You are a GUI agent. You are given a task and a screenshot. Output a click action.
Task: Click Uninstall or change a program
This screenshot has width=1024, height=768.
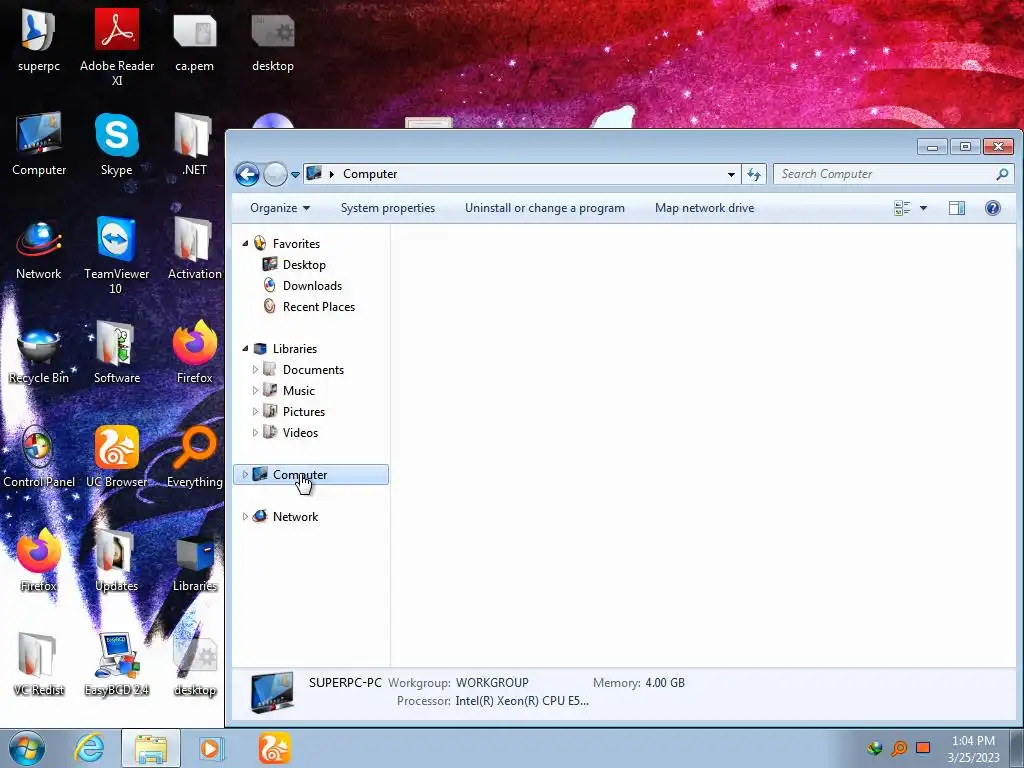[x=545, y=208]
